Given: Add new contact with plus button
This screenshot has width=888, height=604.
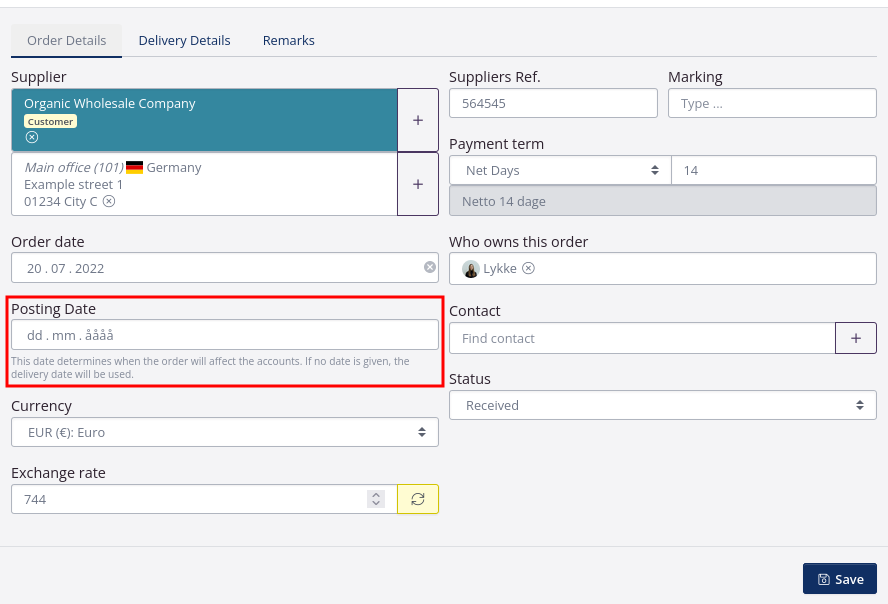Looking at the screenshot, I should [x=856, y=338].
